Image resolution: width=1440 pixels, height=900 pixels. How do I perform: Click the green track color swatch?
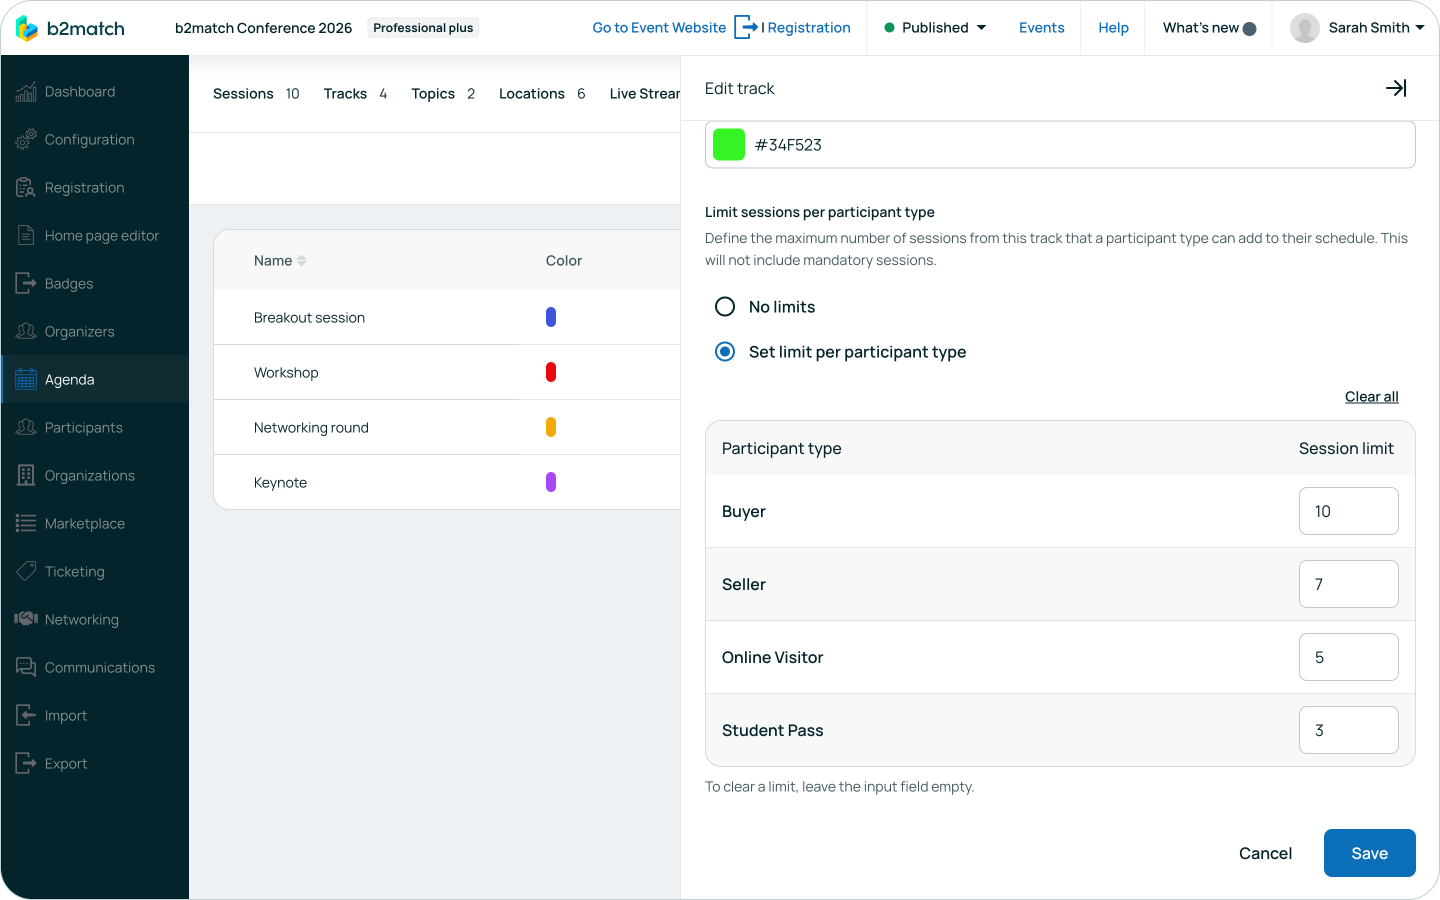[729, 145]
